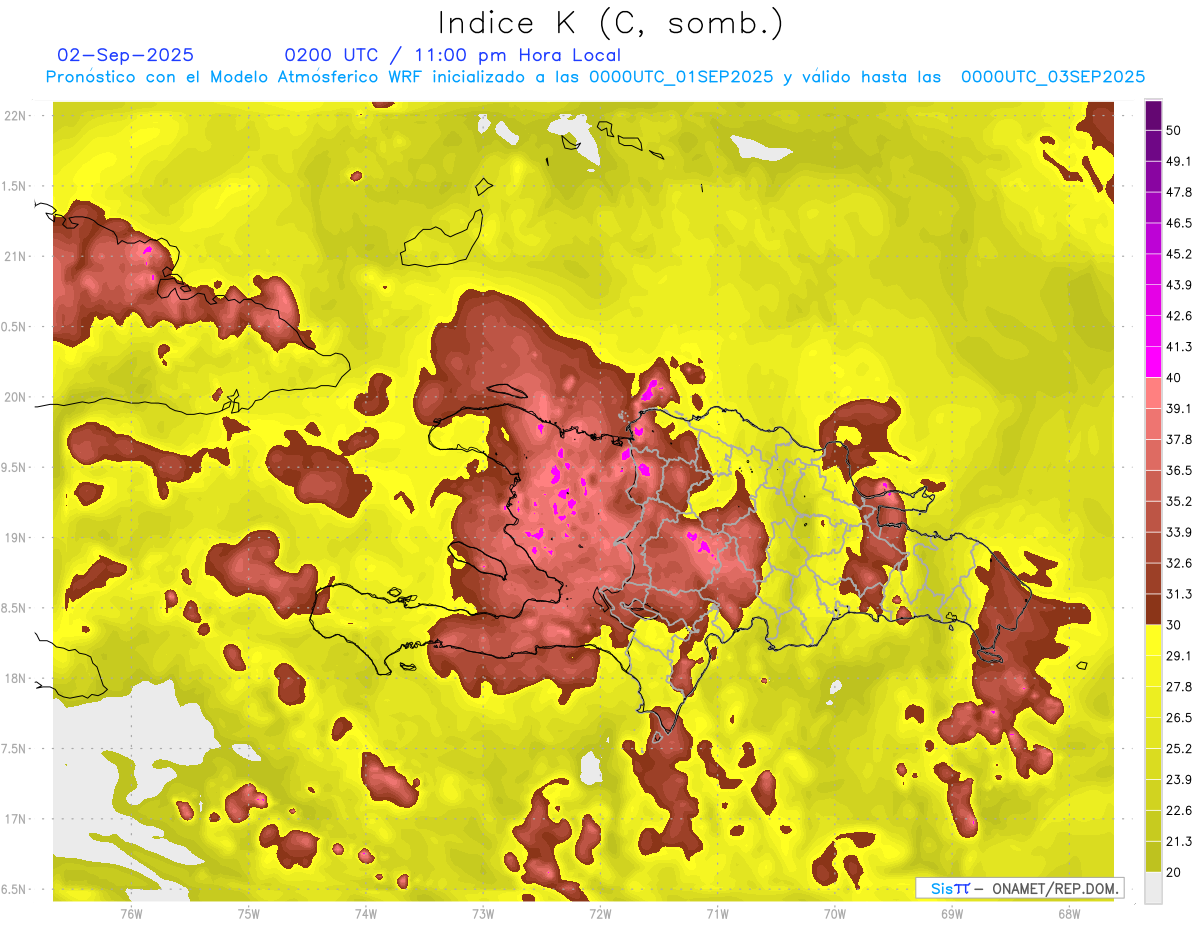This screenshot has width=1200, height=927.
Task: Click the colorbar value "47.8"
Action: [1178, 192]
